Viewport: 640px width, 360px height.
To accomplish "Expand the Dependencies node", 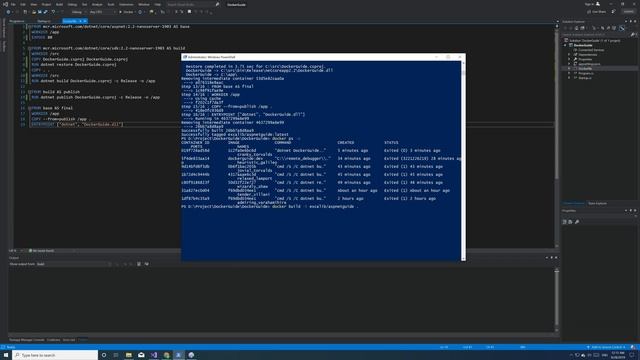I will (x=569, y=55).
